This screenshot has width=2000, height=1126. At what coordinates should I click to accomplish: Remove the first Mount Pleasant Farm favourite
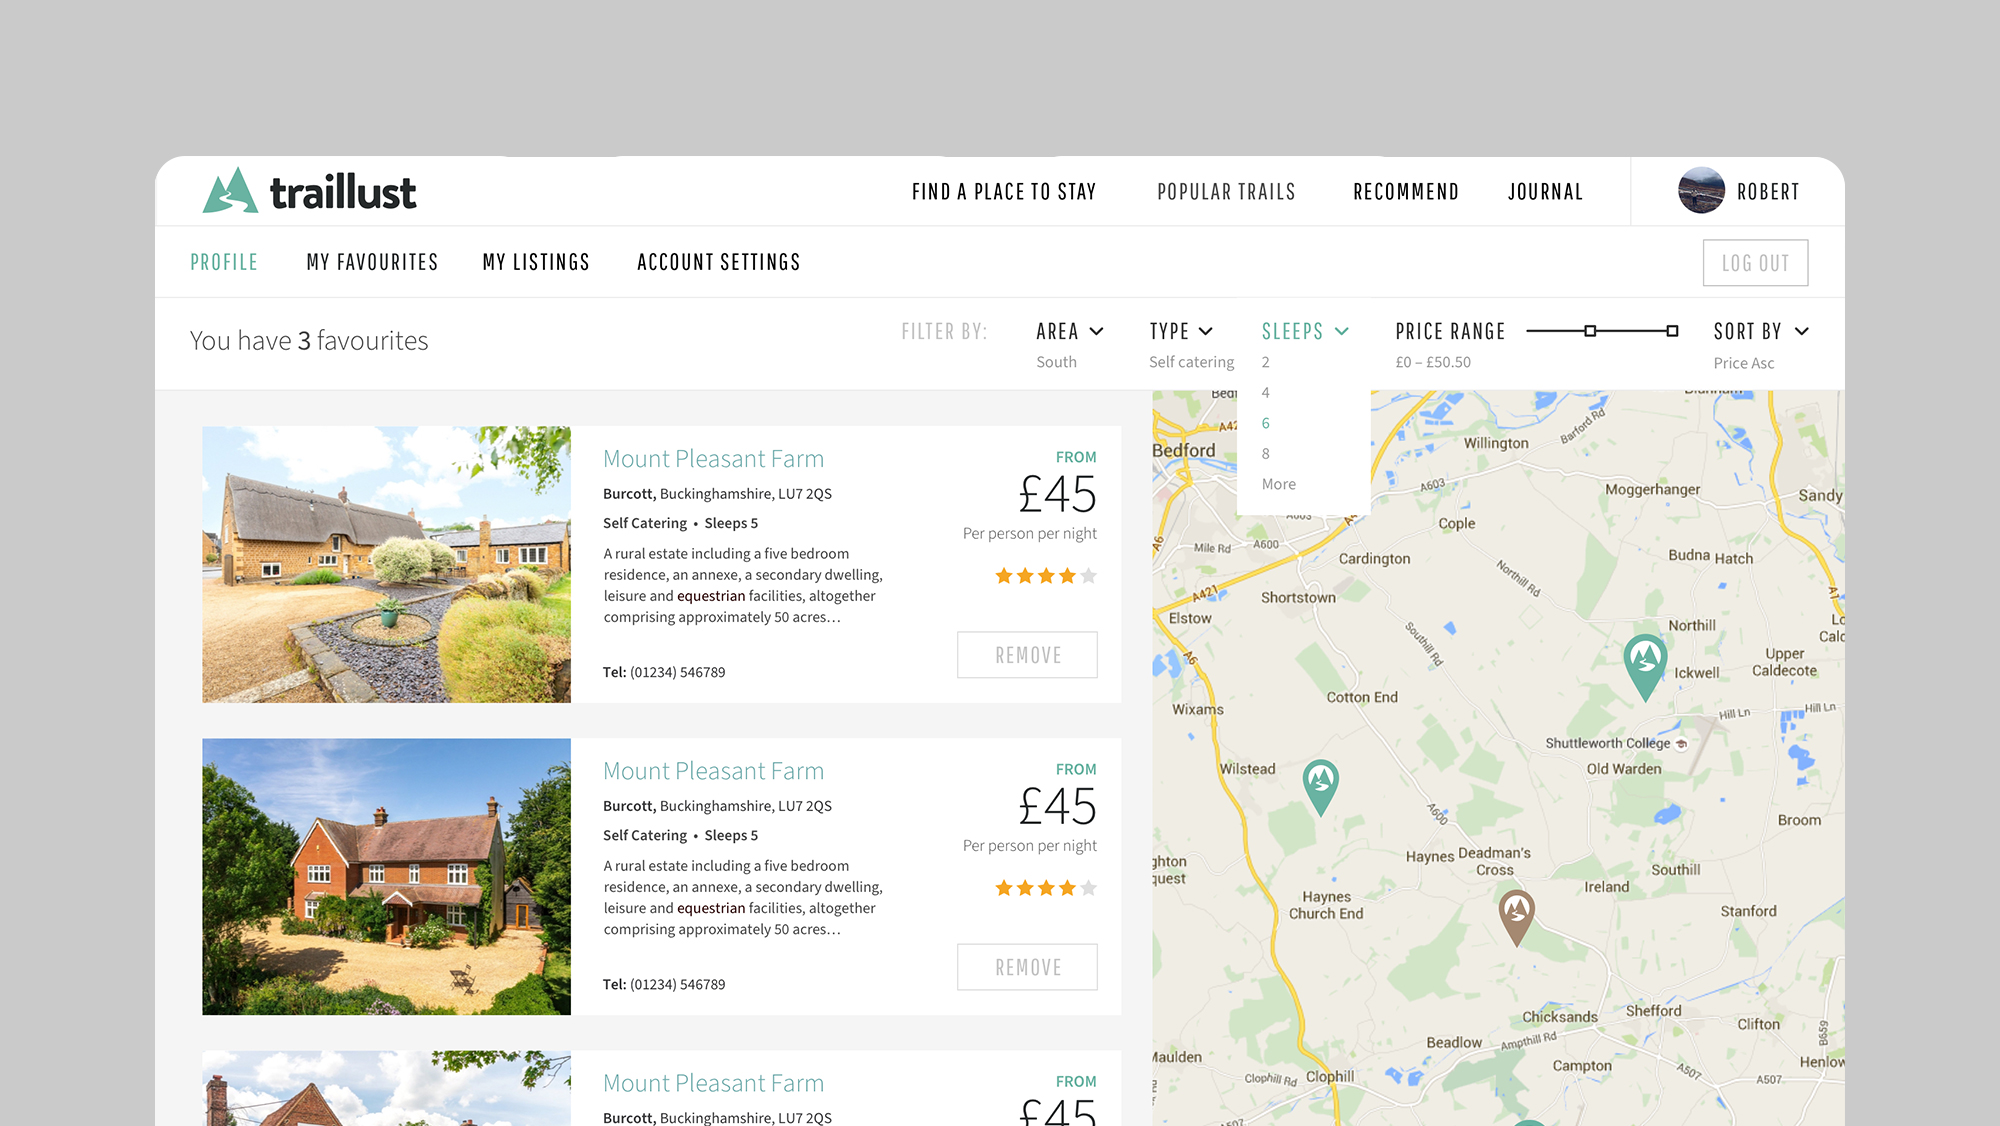[1027, 655]
